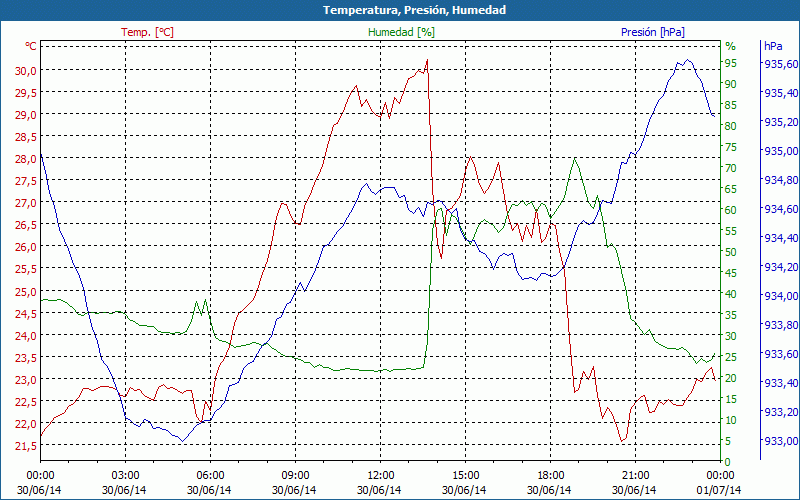Image resolution: width=800 pixels, height=500 pixels.
Task: Click the '30,0' temperature axis value
Action: pos(25,70)
